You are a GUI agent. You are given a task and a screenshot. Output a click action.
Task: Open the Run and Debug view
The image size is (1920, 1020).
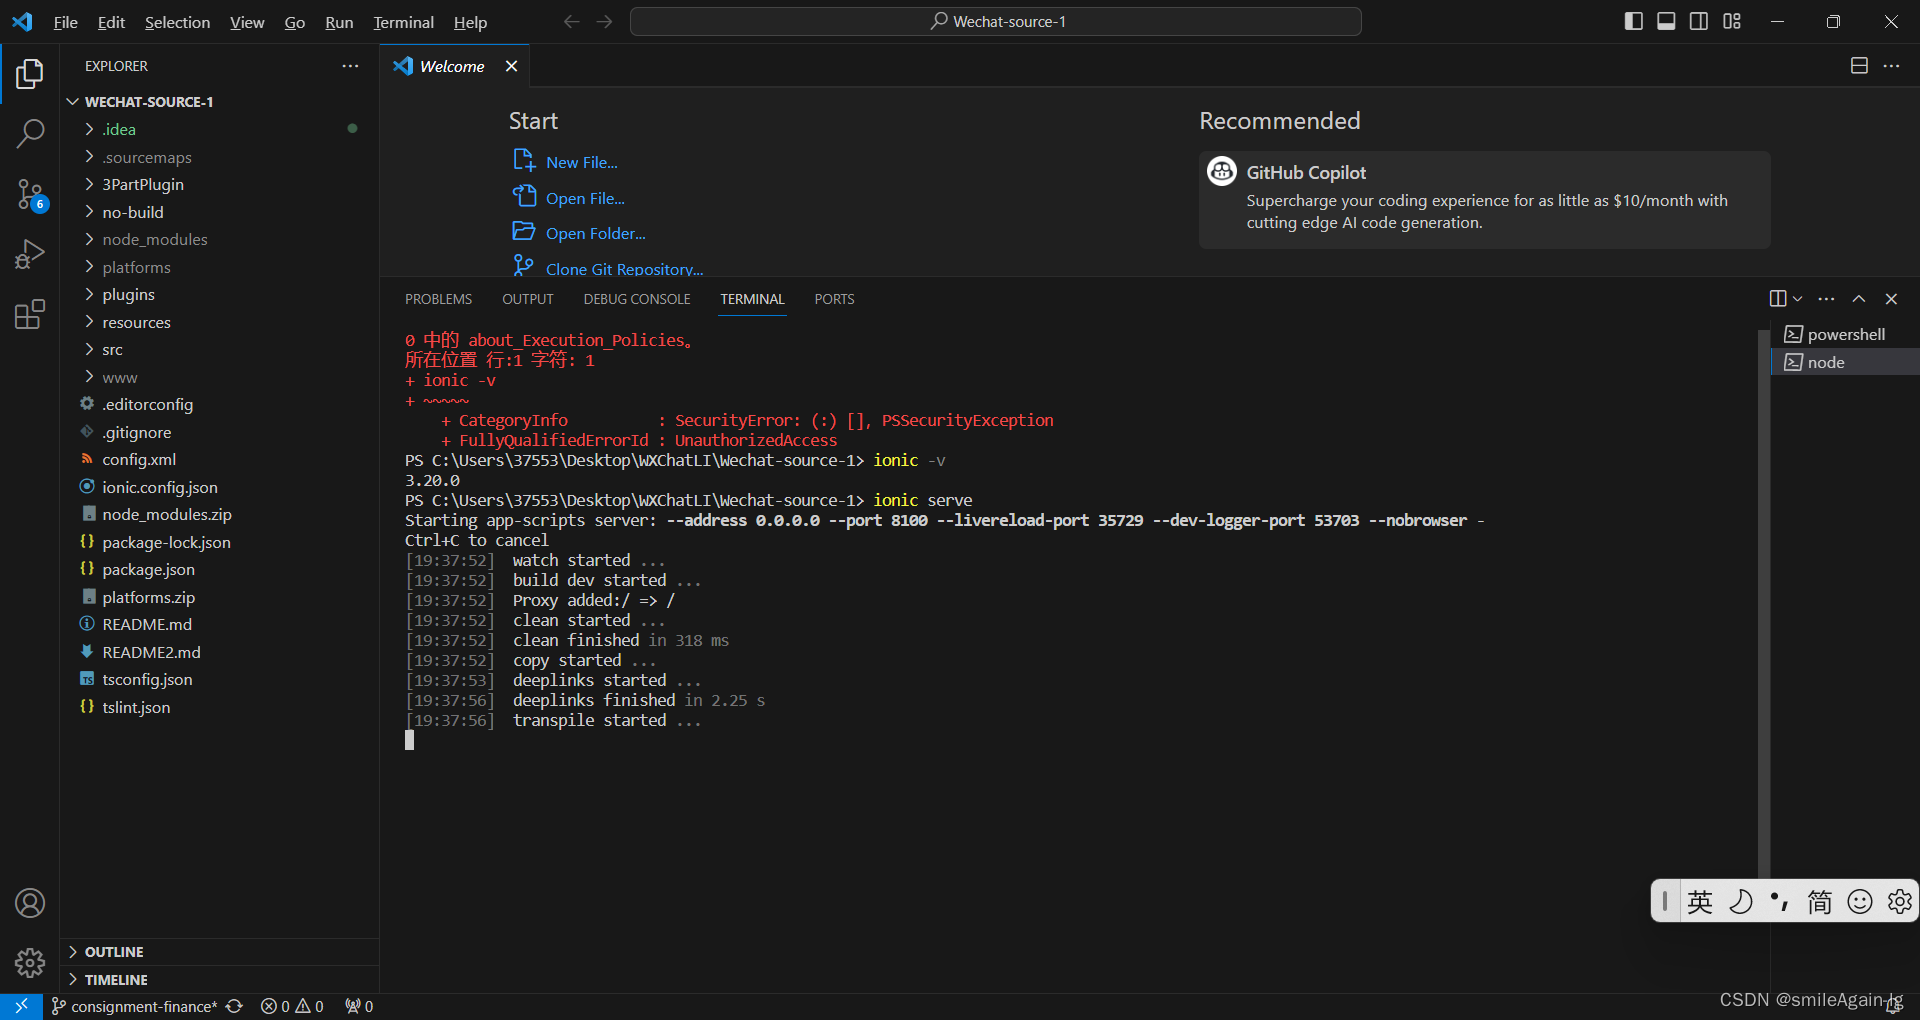30,254
